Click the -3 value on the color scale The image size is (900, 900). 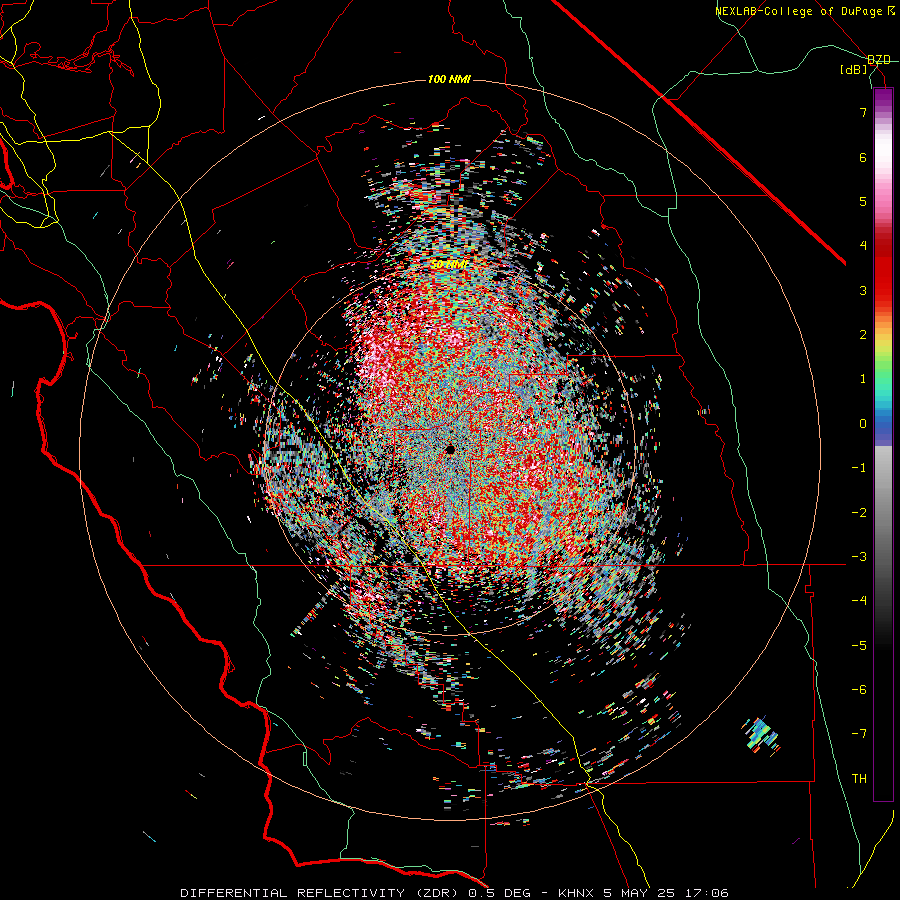[859, 557]
